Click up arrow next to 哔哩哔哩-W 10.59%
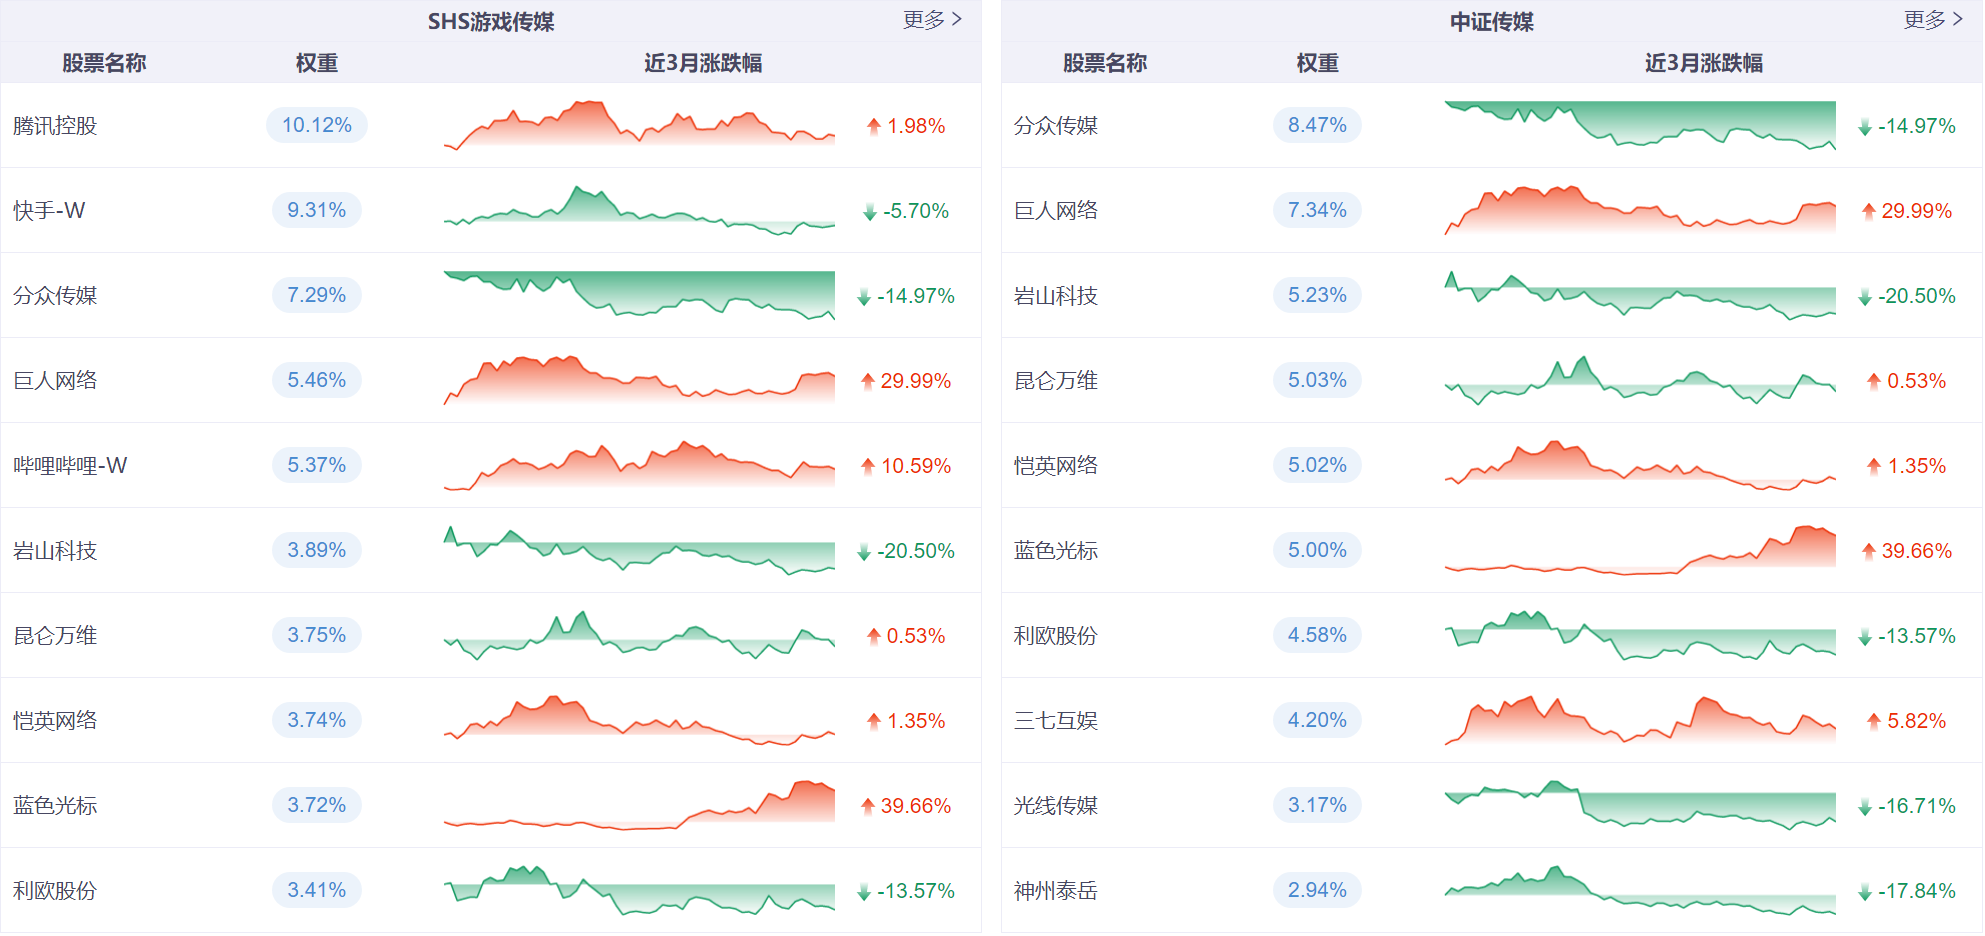The image size is (1985, 936). click(x=868, y=466)
